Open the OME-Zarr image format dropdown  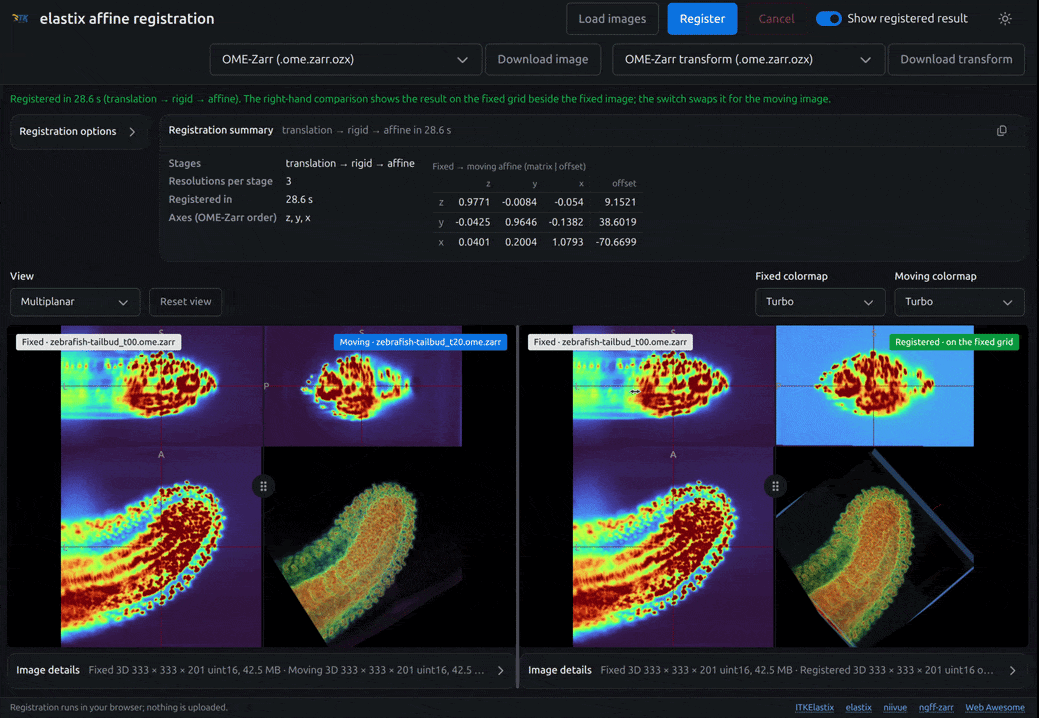coord(345,60)
